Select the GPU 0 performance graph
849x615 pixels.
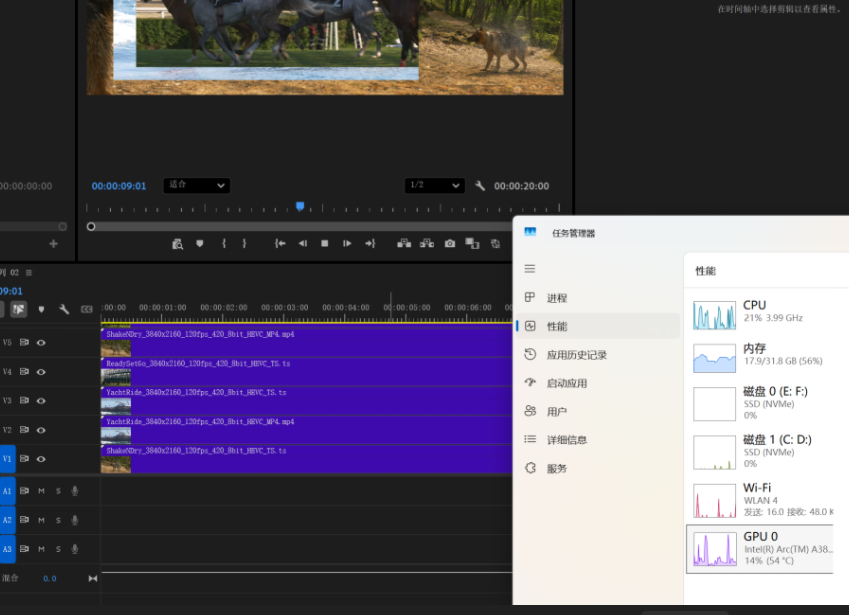(x=760, y=548)
